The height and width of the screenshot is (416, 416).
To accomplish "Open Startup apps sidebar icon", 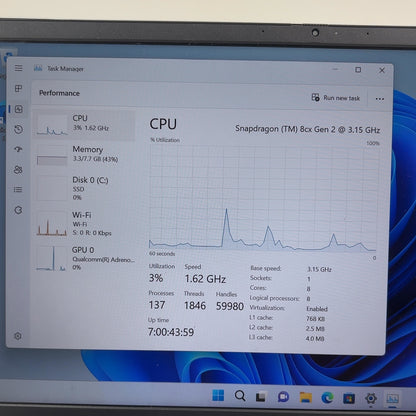I will point(19,149).
